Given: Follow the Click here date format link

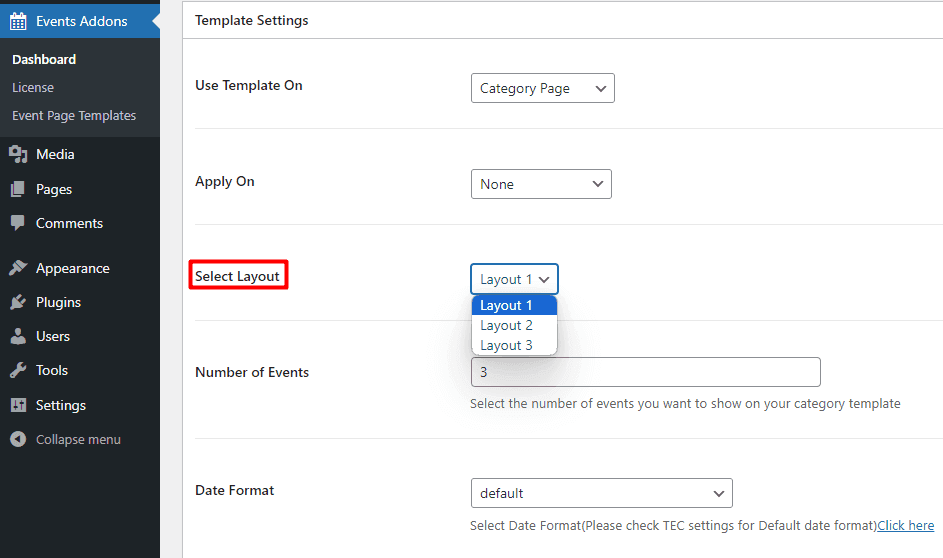Looking at the screenshot, I should click(x=905, y=525).
